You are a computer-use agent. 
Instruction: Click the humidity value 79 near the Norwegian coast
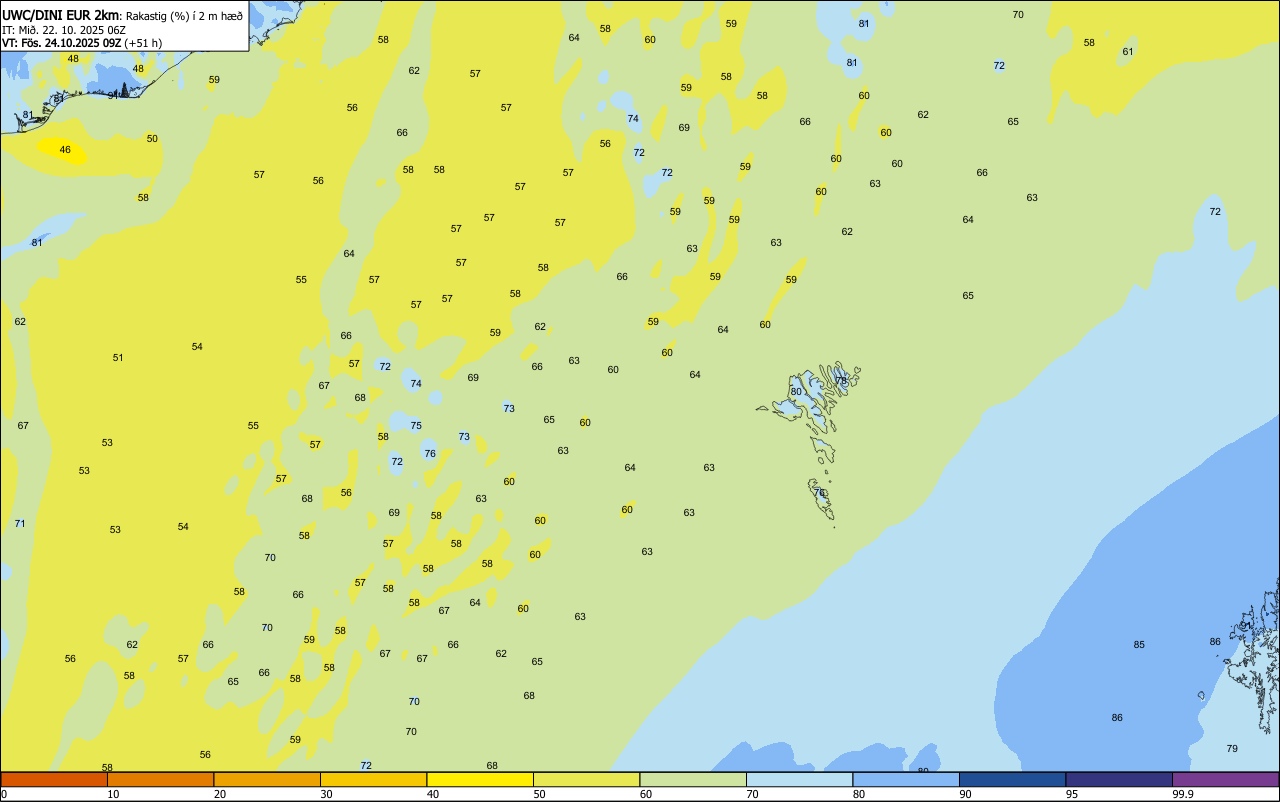(x=1232, y=749)
